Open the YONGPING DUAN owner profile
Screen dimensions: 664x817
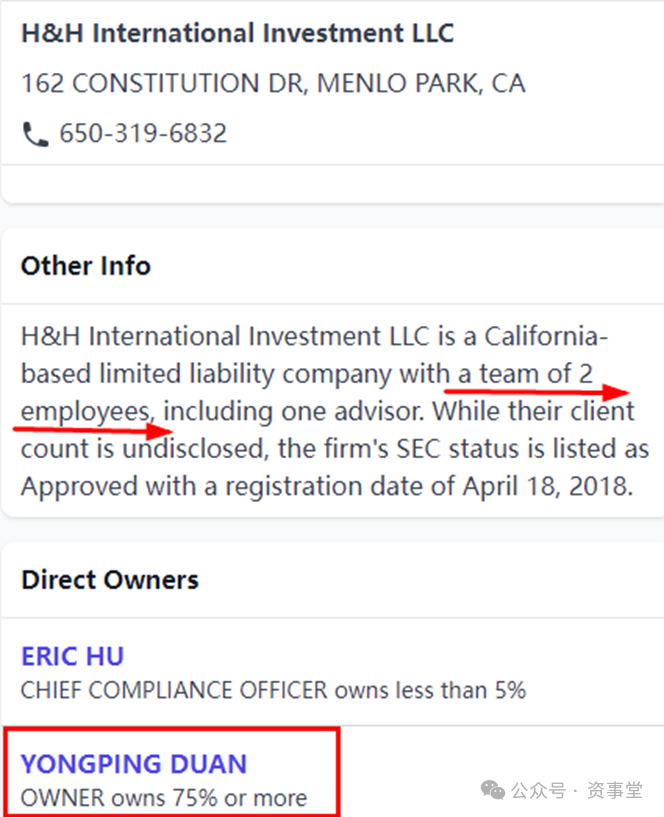pos(134,765)
